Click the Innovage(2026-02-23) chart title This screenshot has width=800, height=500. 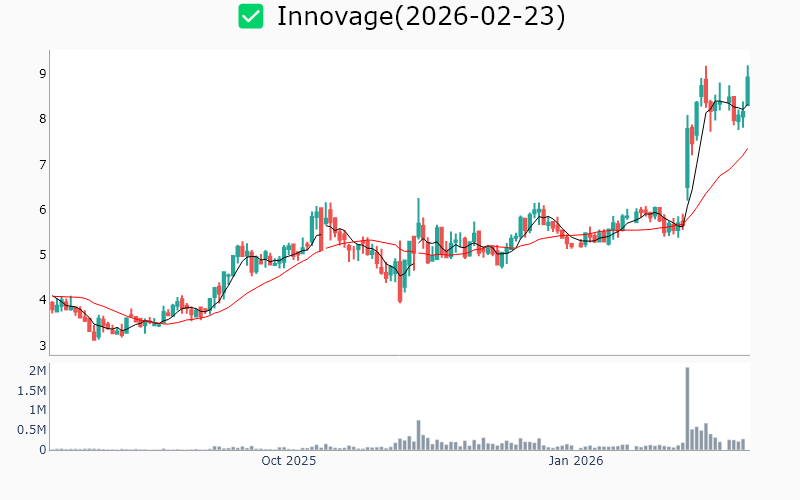(x=420, y=17)
